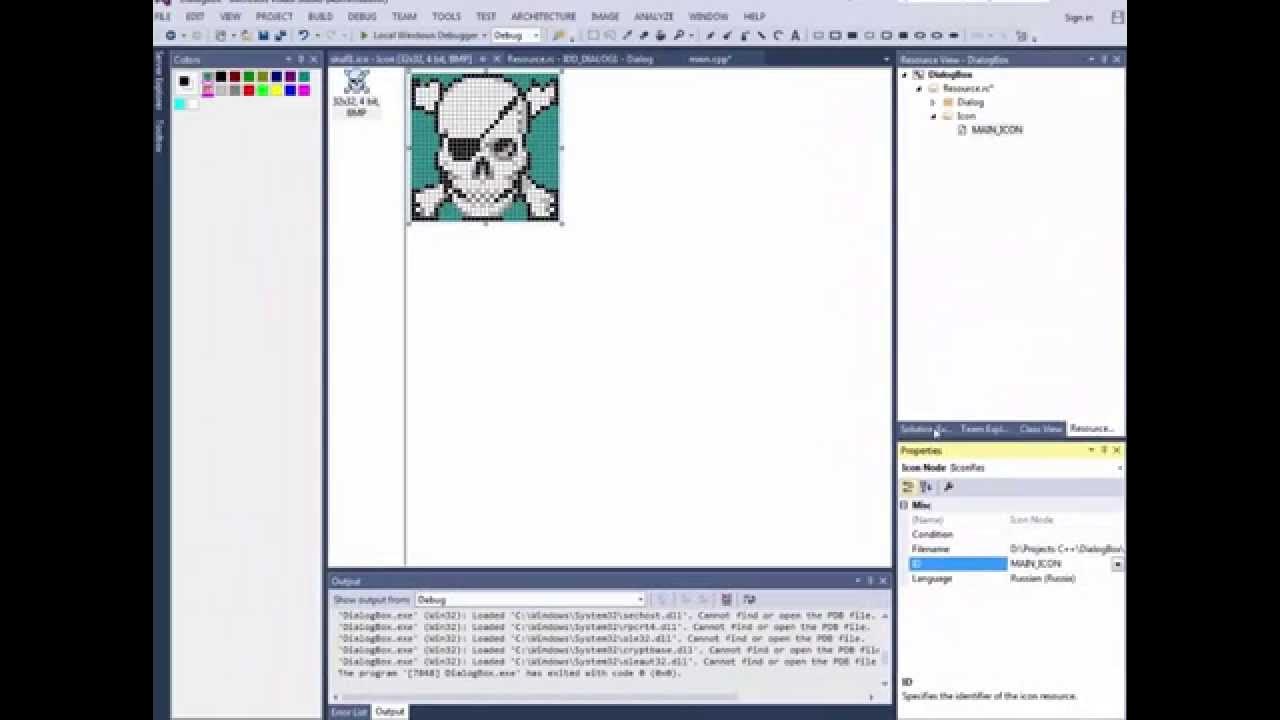The image size is (1280, 720).
Task: Open the EDIT menu
Action: [195, 17]
